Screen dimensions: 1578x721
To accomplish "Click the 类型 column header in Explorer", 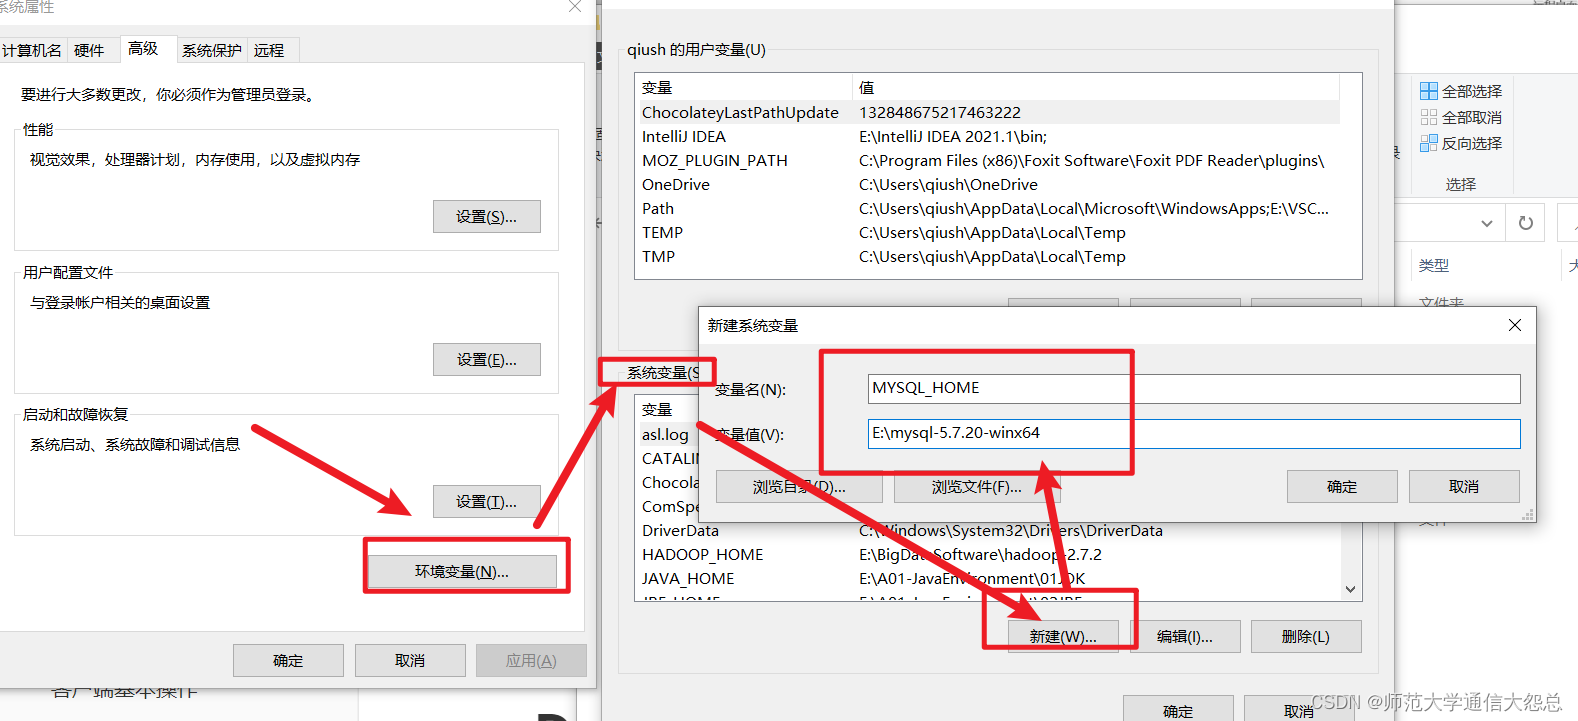I will 1434,266.
